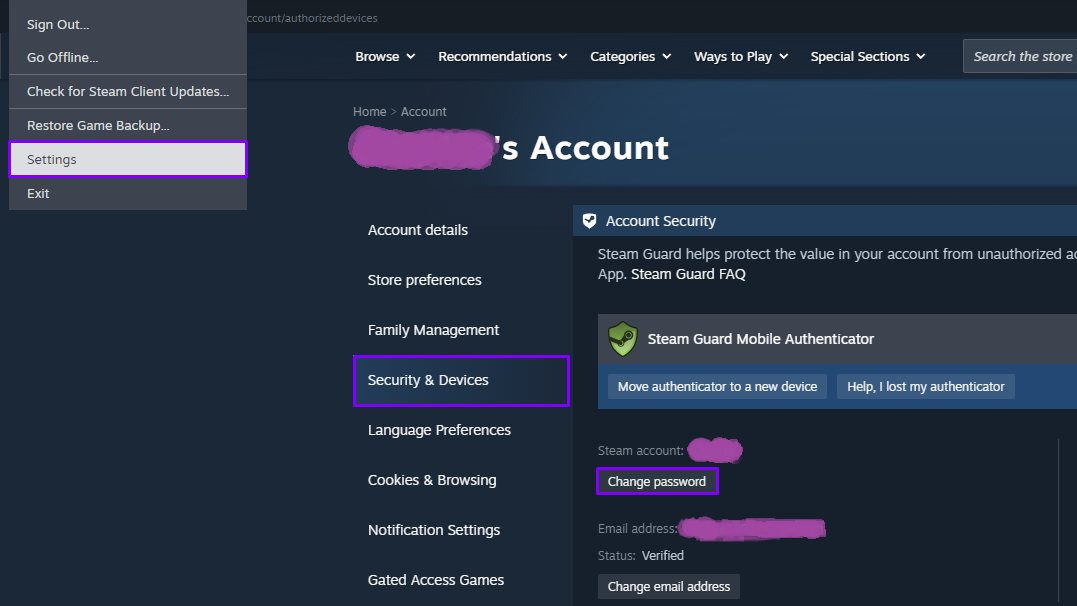Expand the Browse dropdown menu
Screen dimensions: 1077x606
(x=385, y=57)
